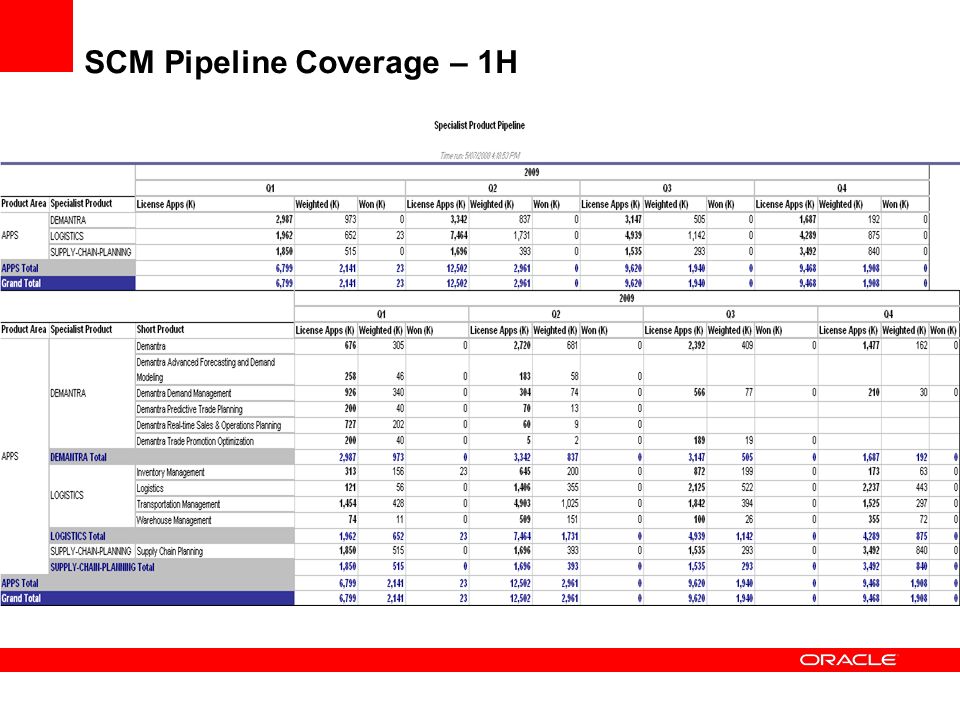Click the Transportation Management row label
Screen dimensions: 960x720
point(178,504)
